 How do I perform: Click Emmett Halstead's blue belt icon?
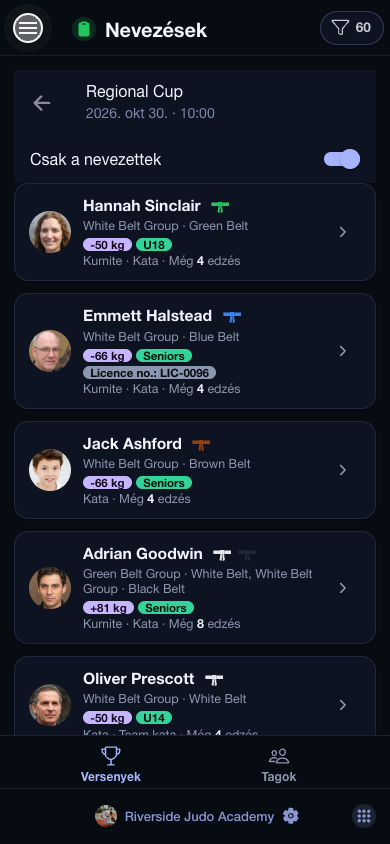tap(232, 316)
